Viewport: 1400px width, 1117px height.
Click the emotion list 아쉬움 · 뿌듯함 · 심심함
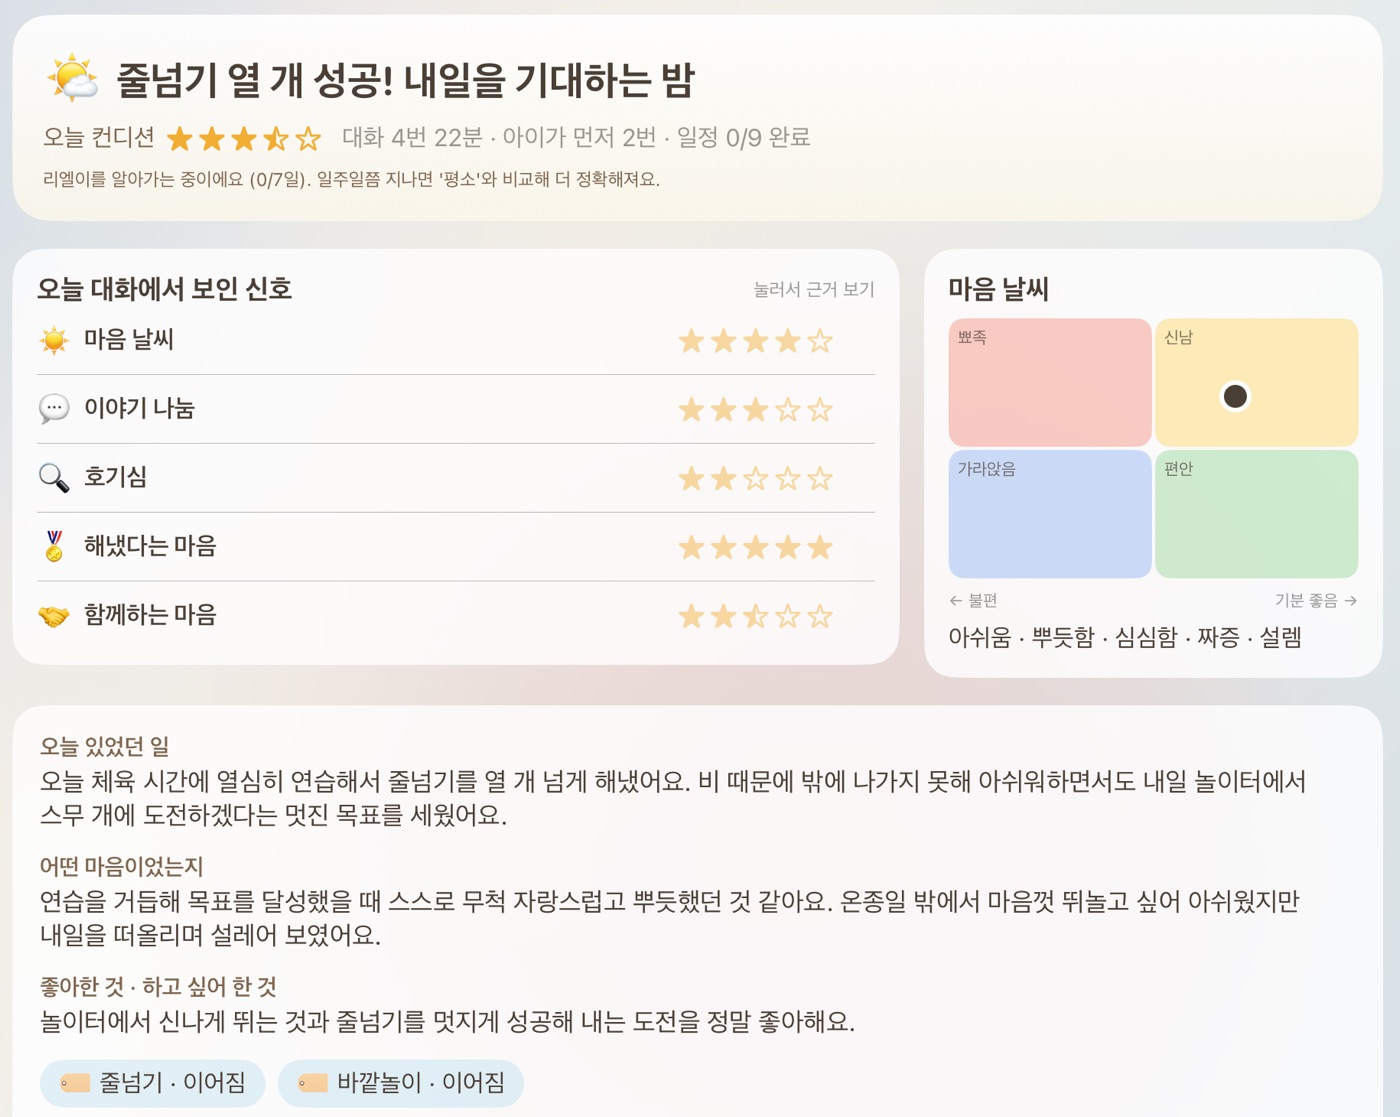coord(1125,638)
